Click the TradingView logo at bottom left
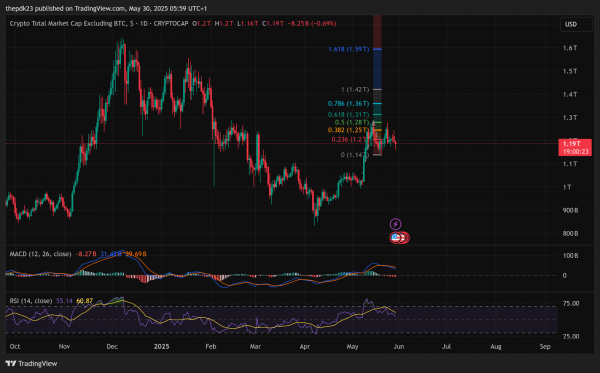Screen dimensions: 600x373 (x=31, y=363)
